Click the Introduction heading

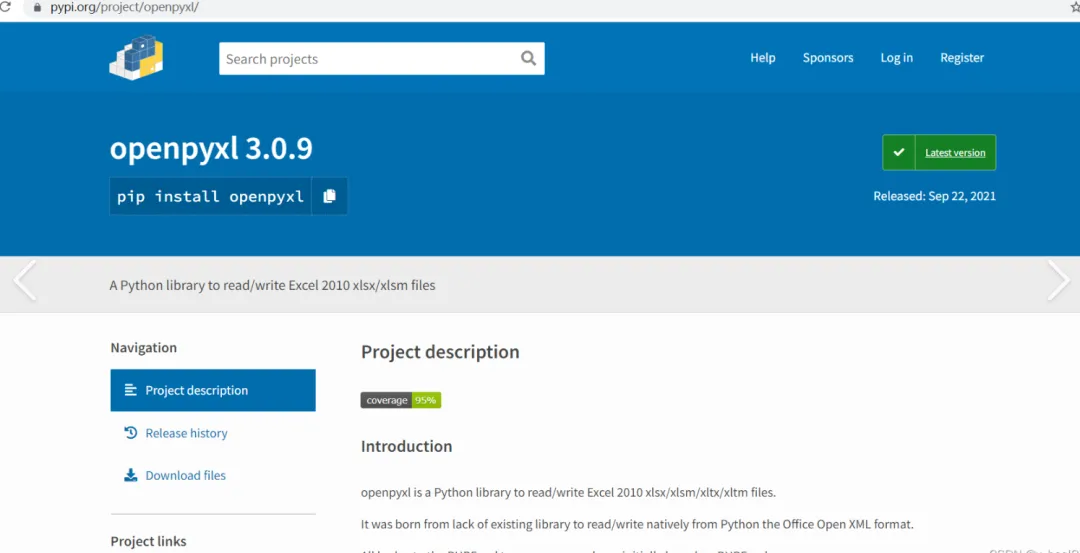406,446
